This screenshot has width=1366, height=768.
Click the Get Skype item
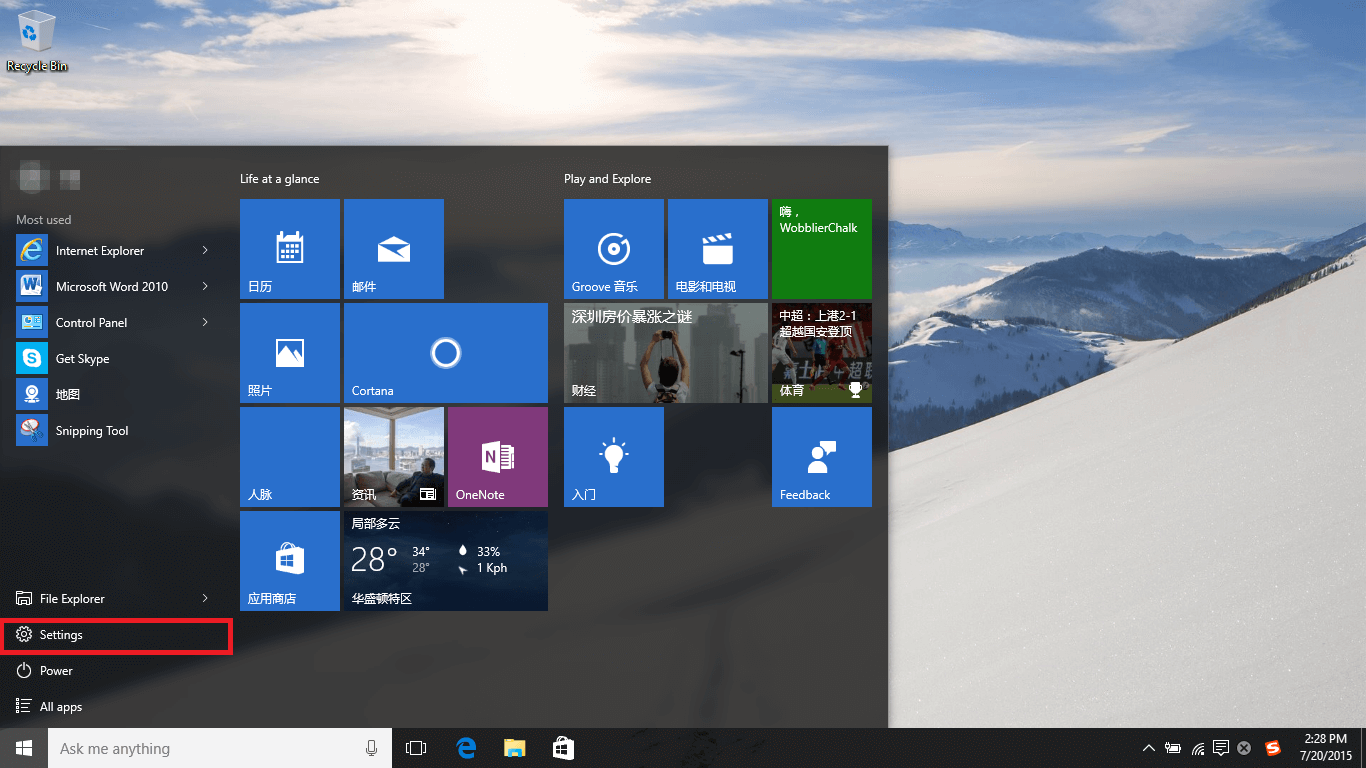click(x=115, y=359)
